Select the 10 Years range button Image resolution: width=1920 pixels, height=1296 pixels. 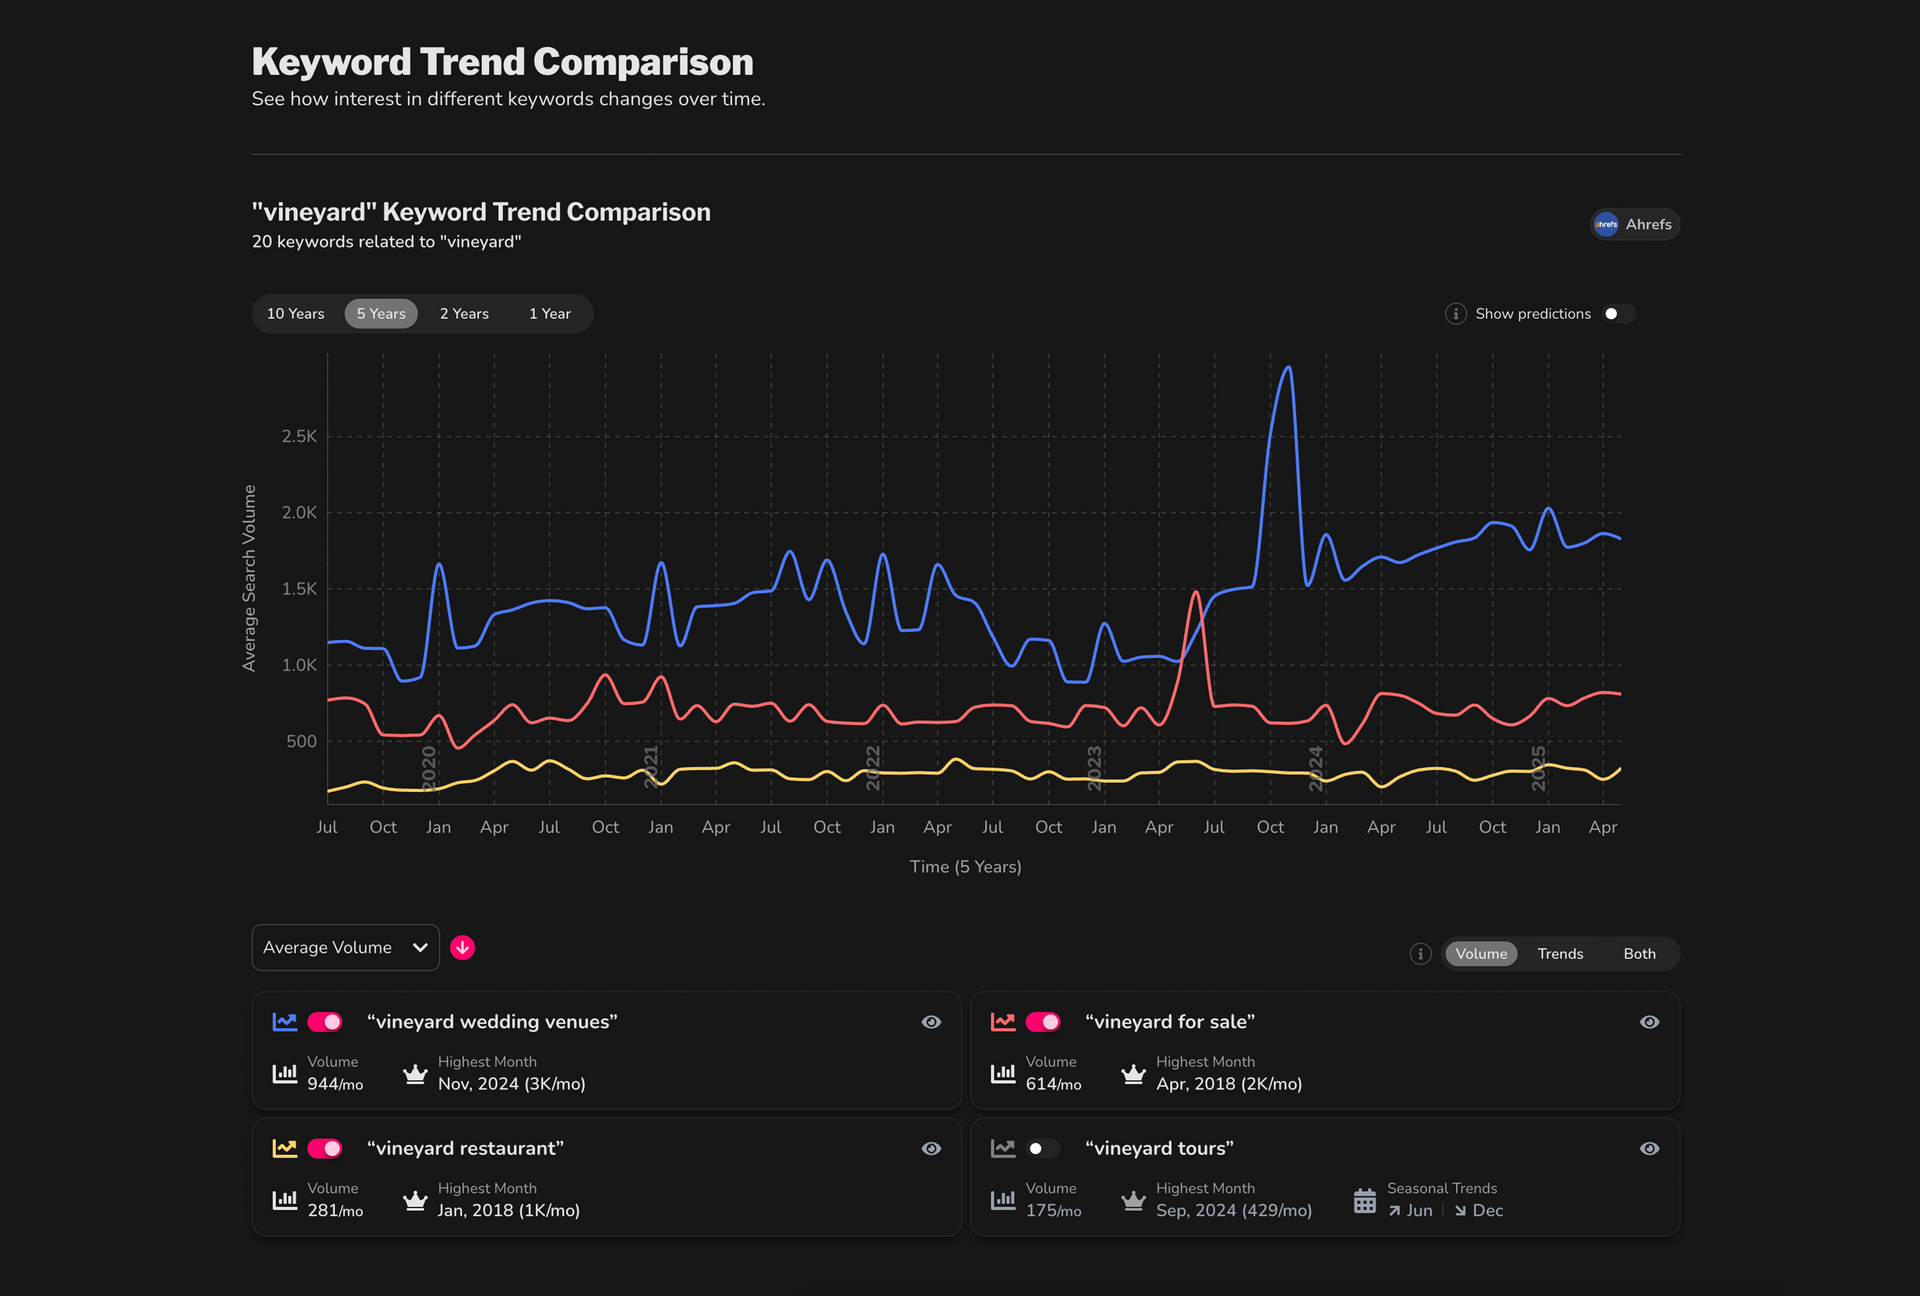tap(295, 313)
